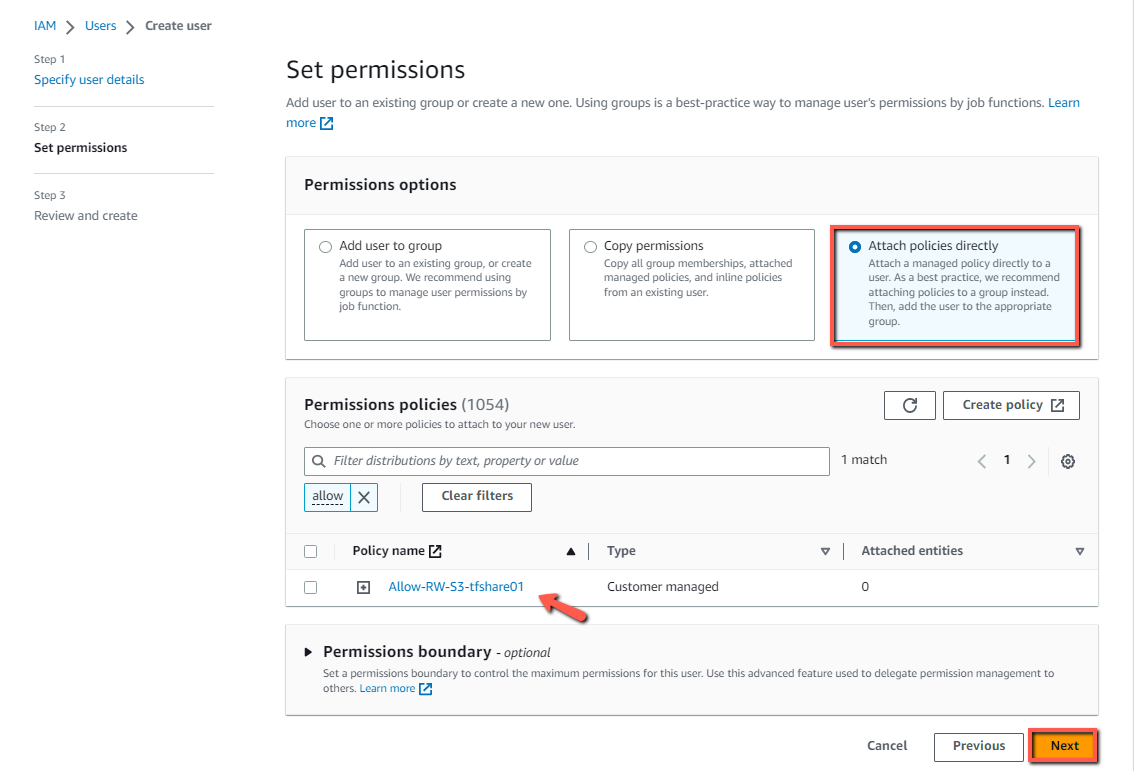The image size is (1134, 771).
Task: Select 'Add user to group' option
Action: pos(325,247)
